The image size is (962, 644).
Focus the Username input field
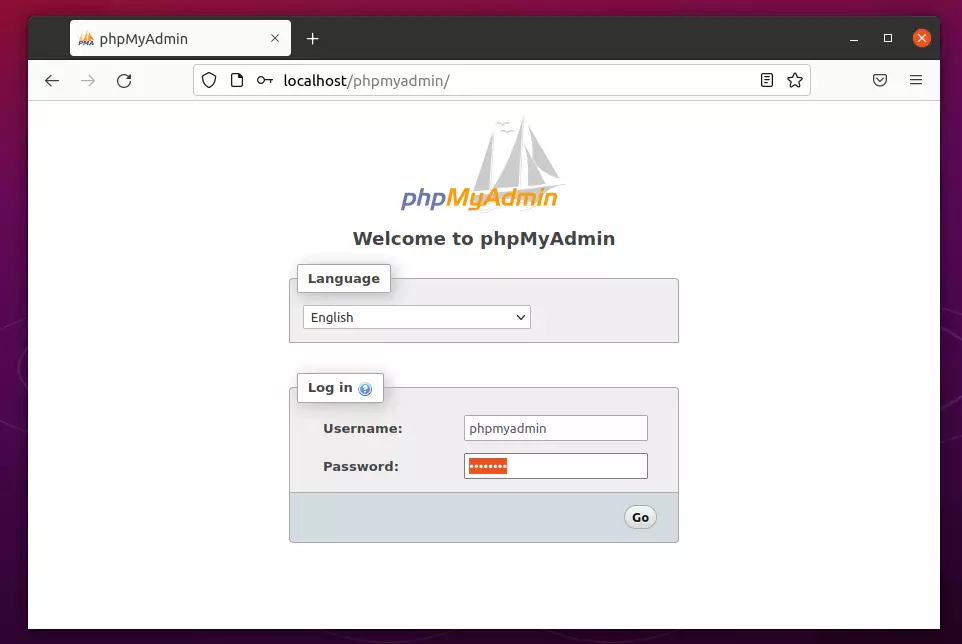tap(555, 428)
